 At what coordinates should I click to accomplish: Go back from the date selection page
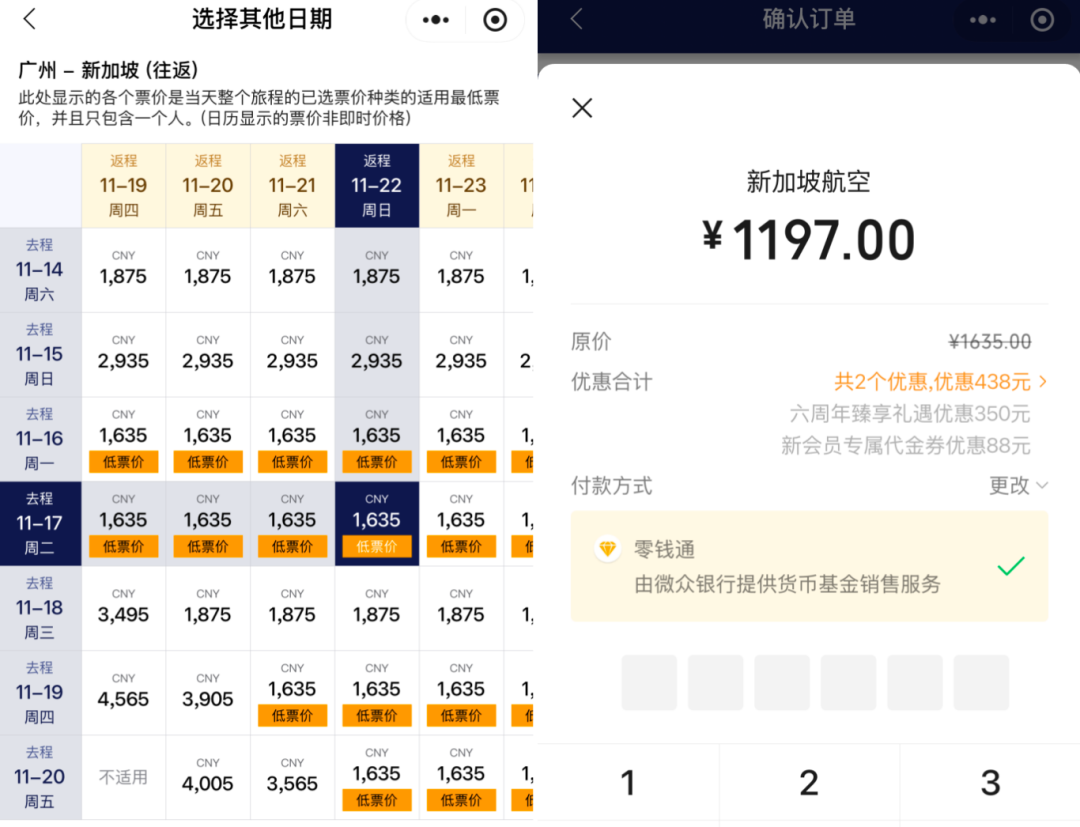click(29, 19)
